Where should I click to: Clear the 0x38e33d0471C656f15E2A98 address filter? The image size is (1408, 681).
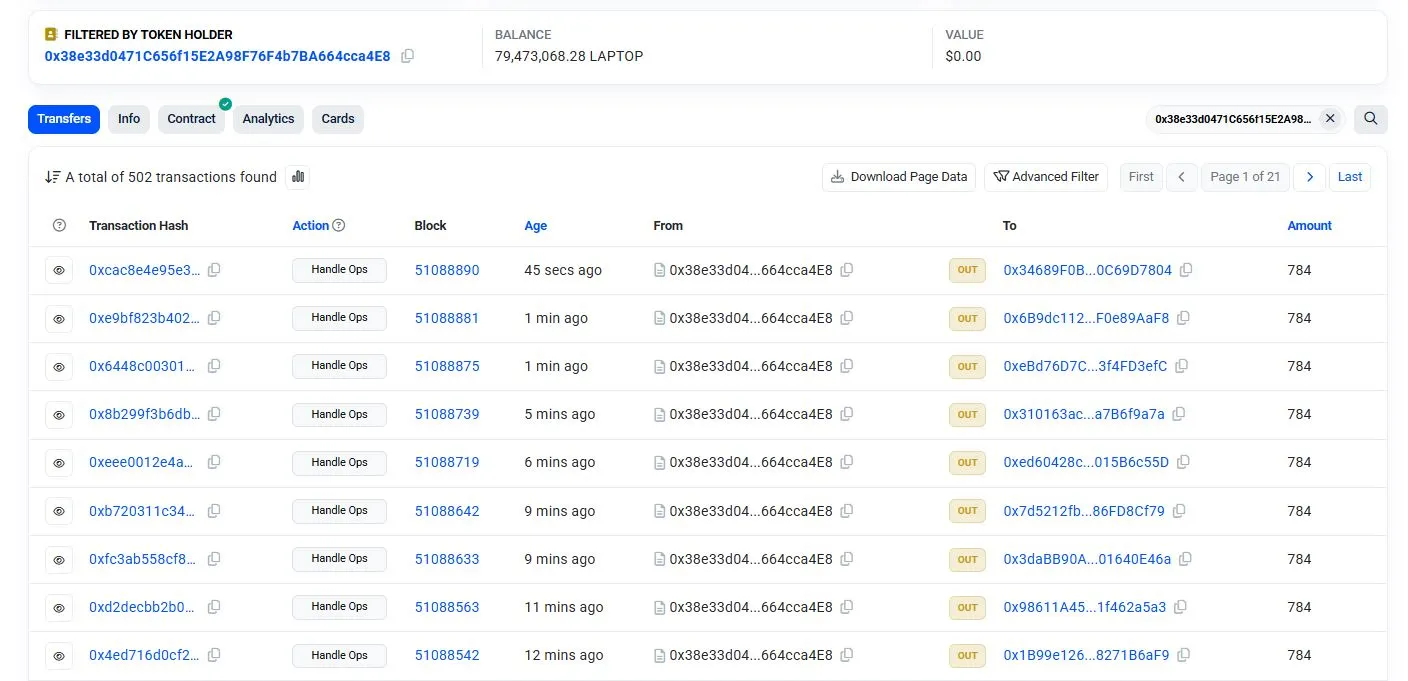tap(1330, 119)
